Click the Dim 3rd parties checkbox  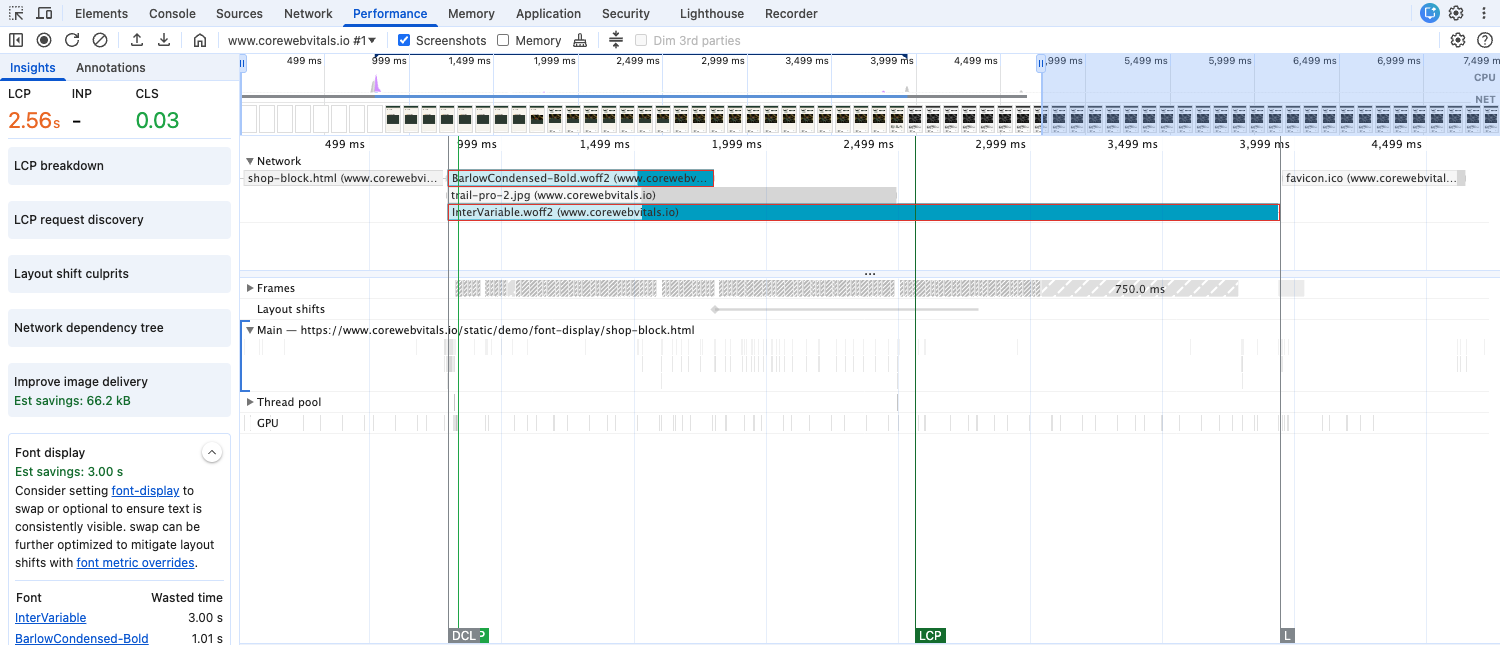pyautogui.click(x=641, y=40)
